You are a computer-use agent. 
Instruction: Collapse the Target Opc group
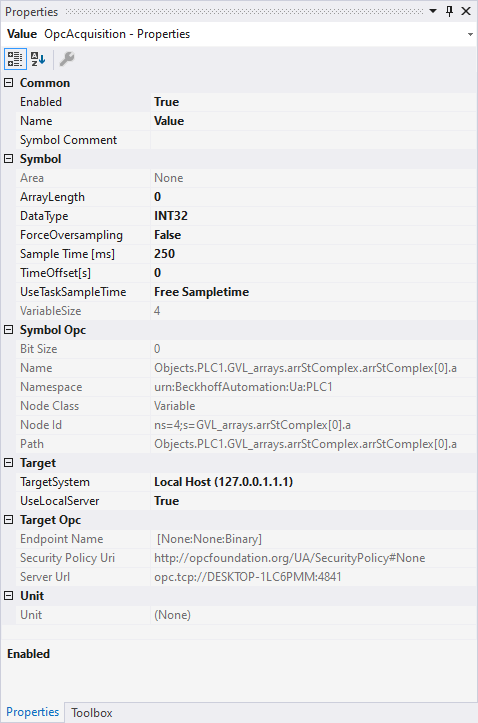(8, 520)
